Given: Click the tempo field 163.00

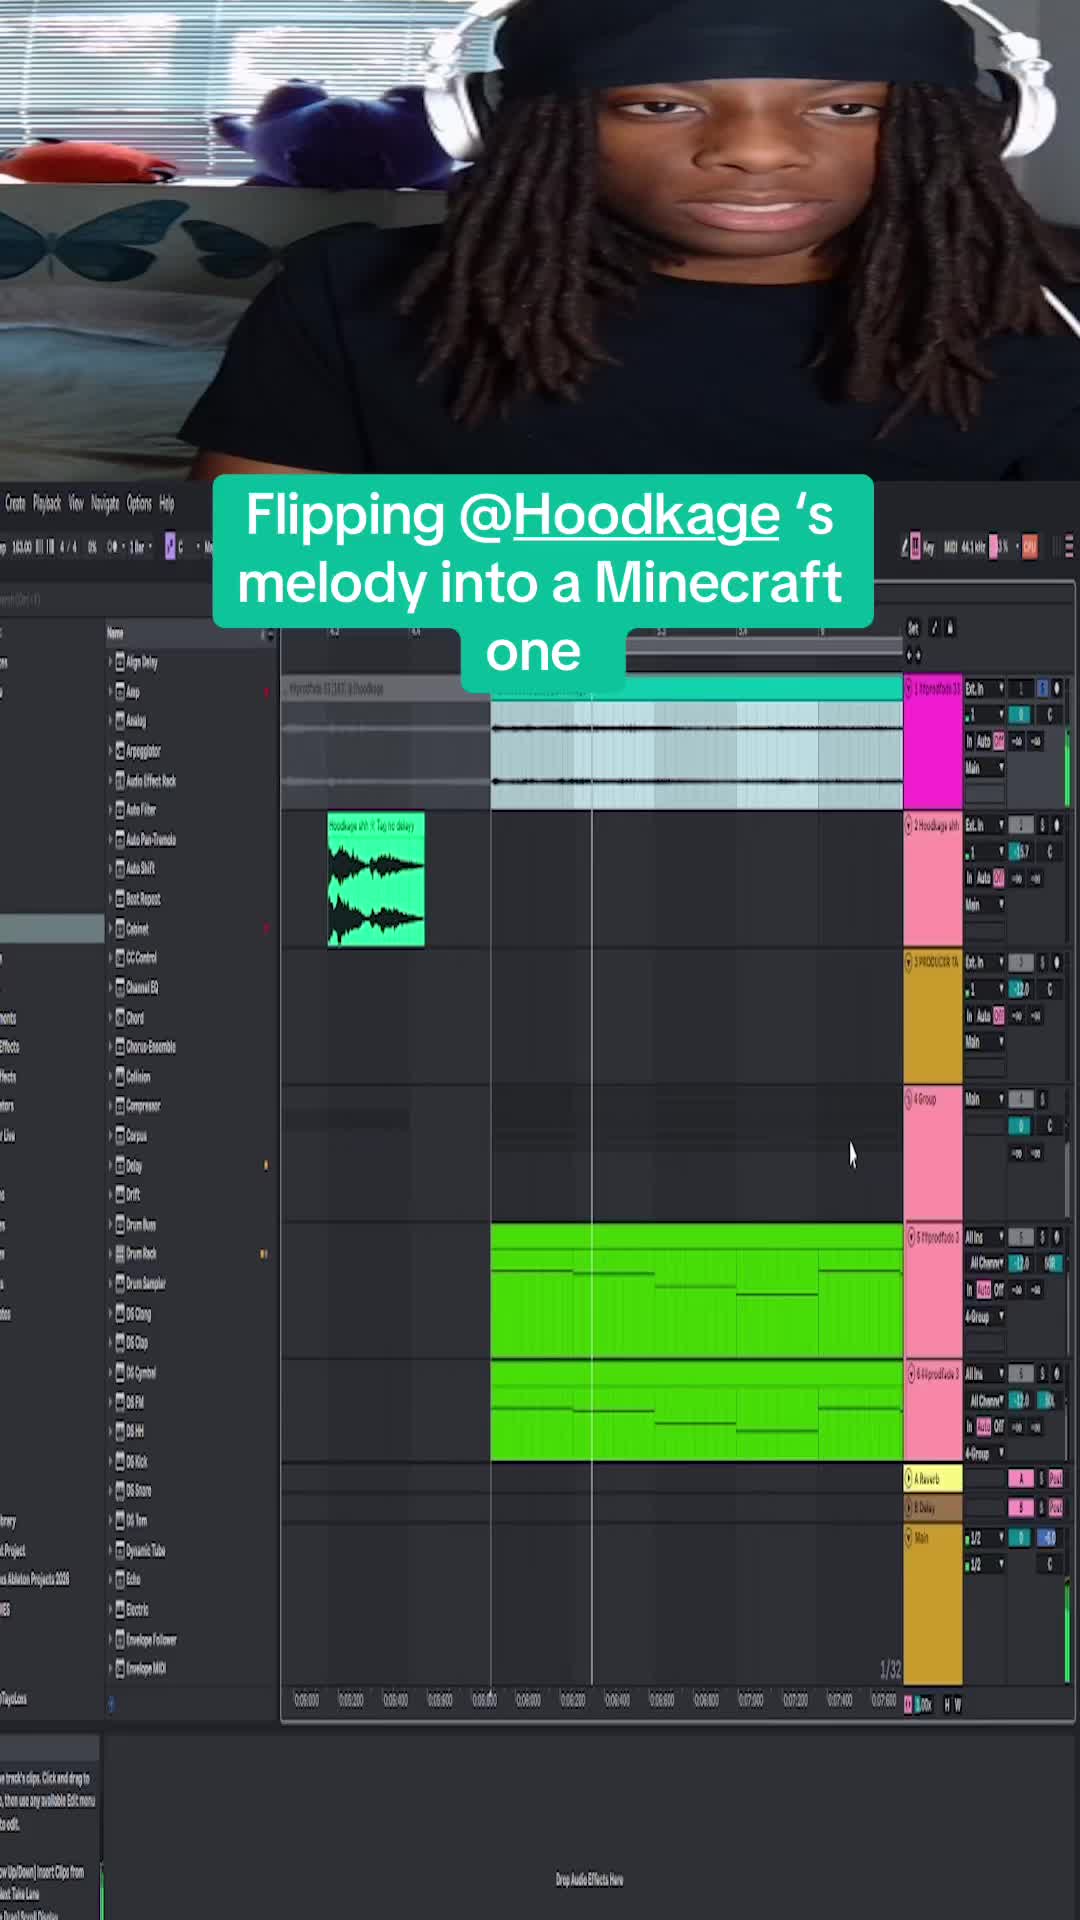Looking at the screenshot, I should (22, 547).
